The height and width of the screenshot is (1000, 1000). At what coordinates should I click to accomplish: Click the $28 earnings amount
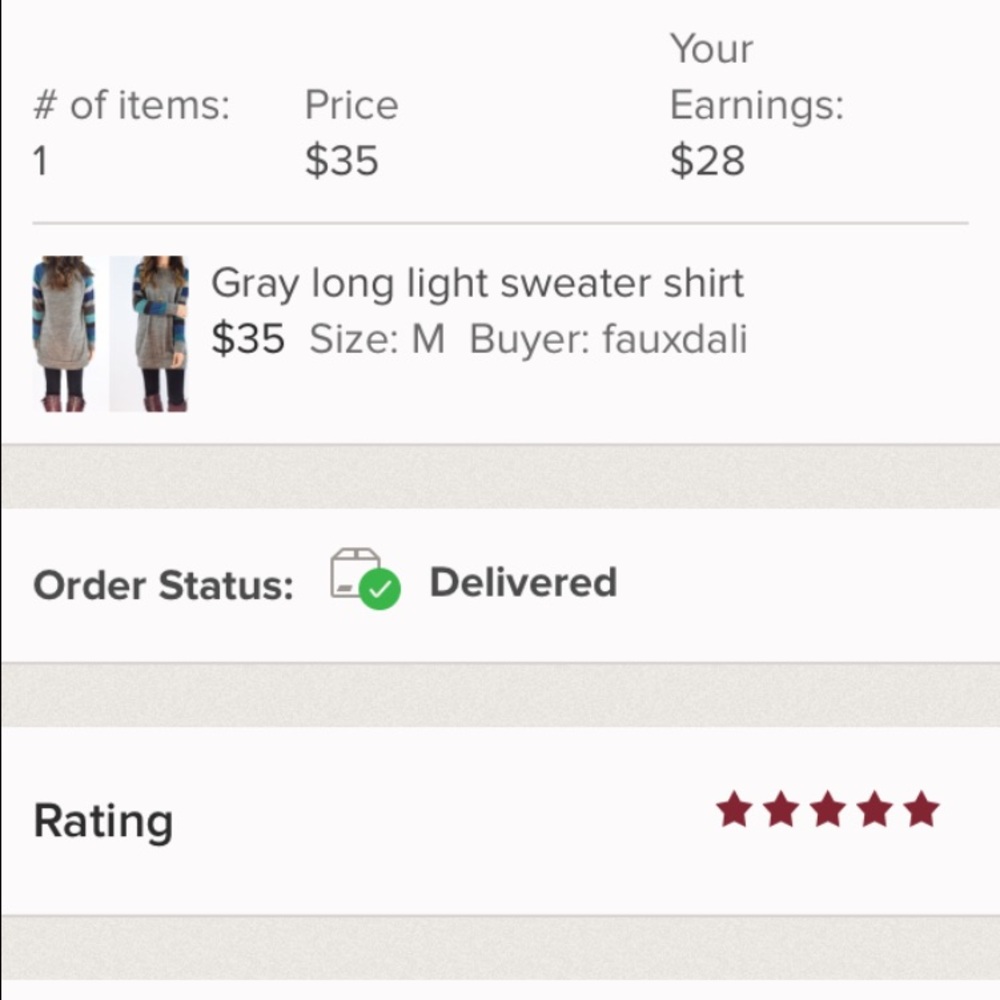707,161
